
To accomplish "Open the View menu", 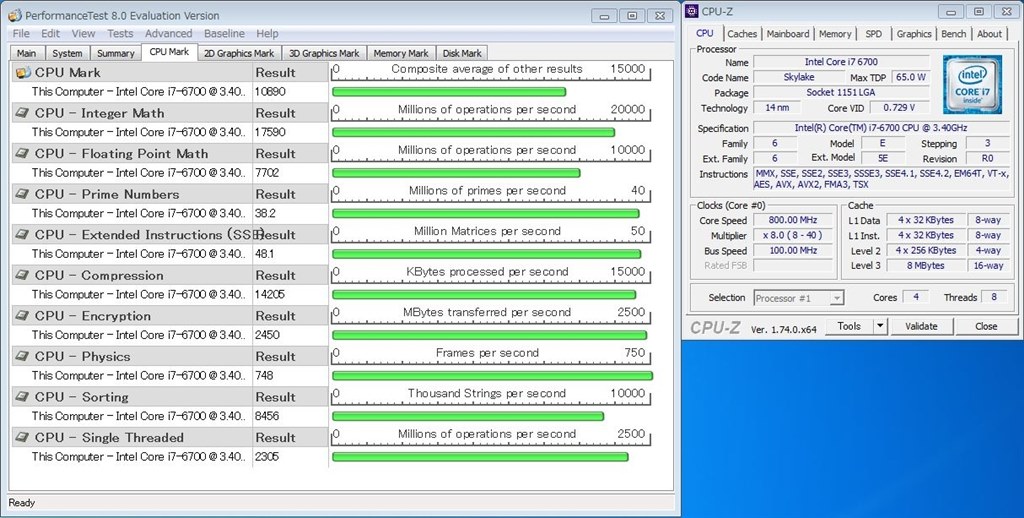I will [83, 33].
